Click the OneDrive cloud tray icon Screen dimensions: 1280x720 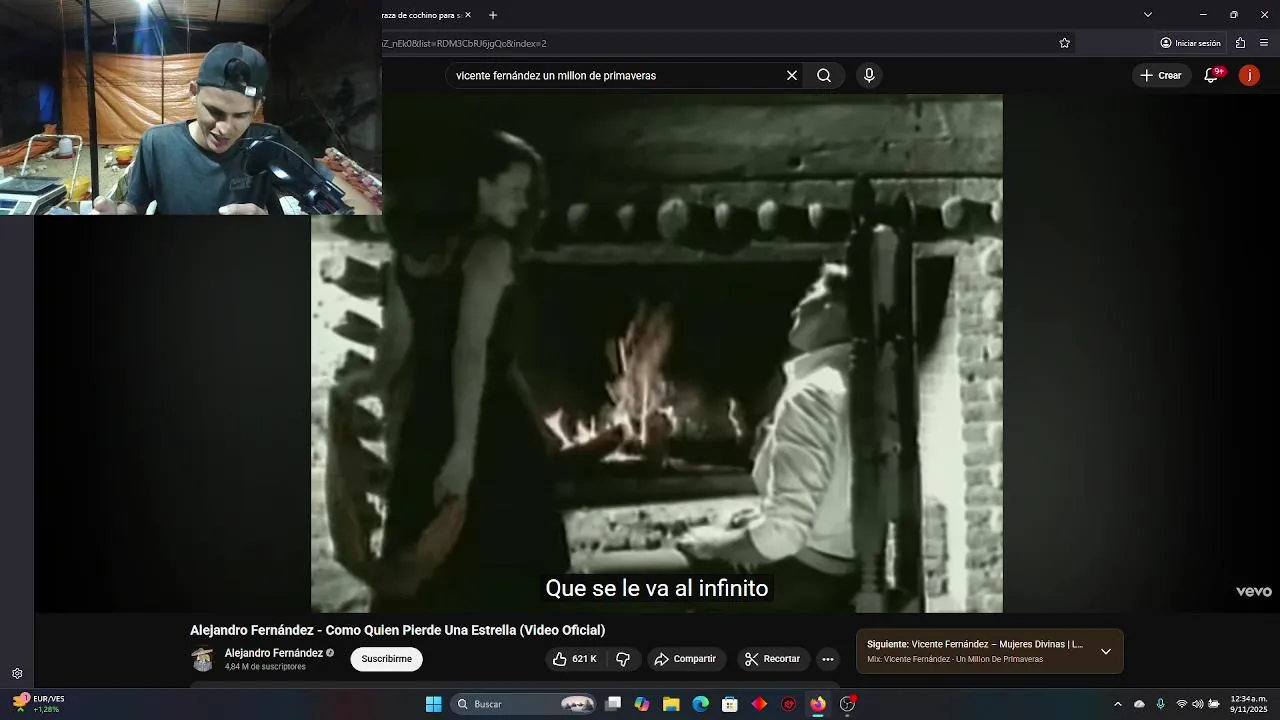click(x=1139, y=704)
